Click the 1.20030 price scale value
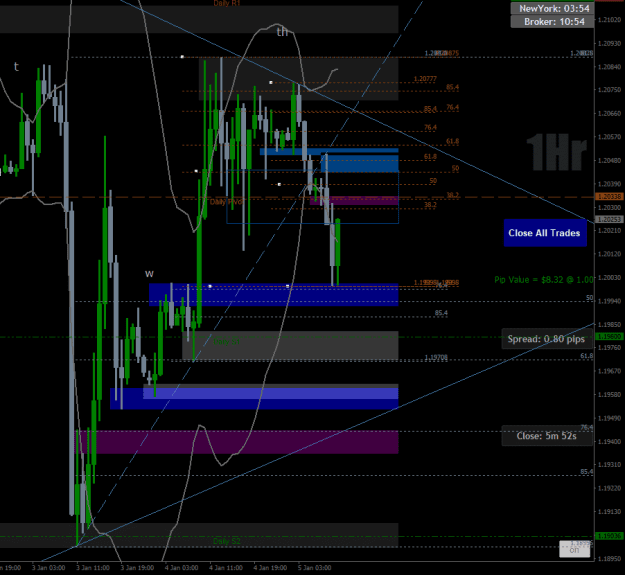The height and width of the screenshot is (575, 625). click(x=609, y=277)
